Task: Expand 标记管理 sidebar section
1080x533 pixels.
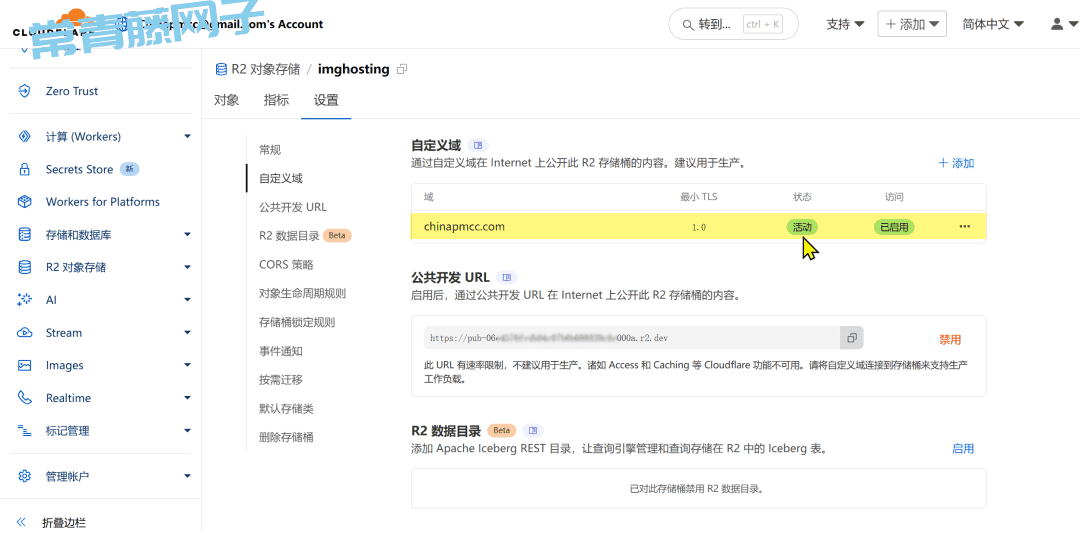Action: [187, 431]
